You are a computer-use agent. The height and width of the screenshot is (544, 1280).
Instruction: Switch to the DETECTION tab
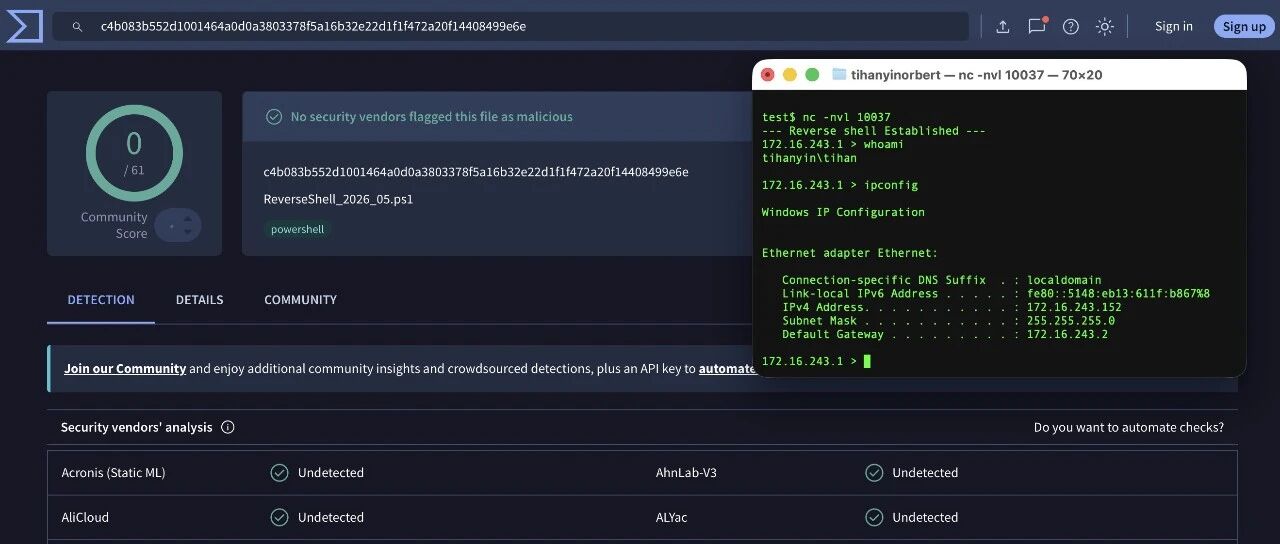click(101, 300)
